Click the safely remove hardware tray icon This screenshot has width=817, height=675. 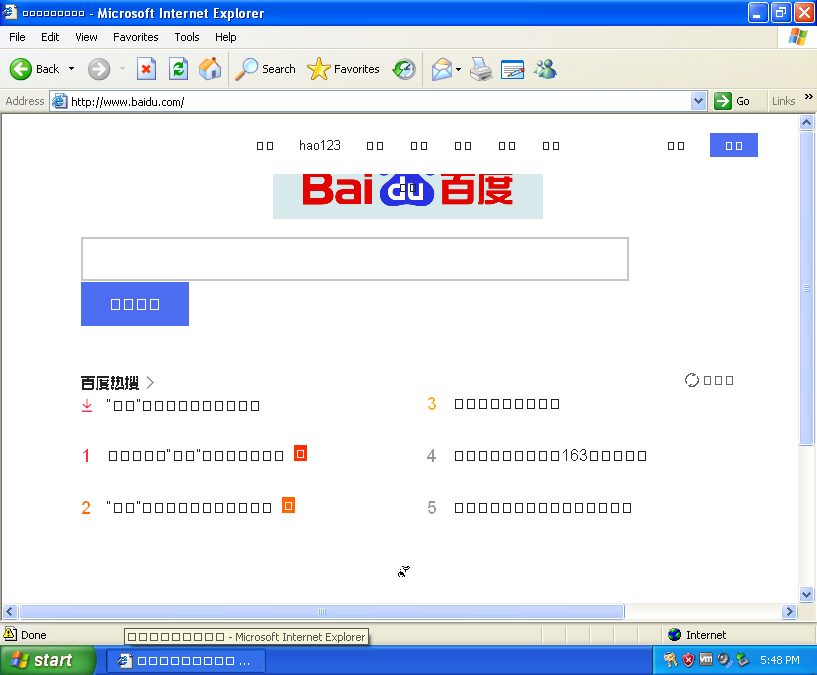click(742, 660)
